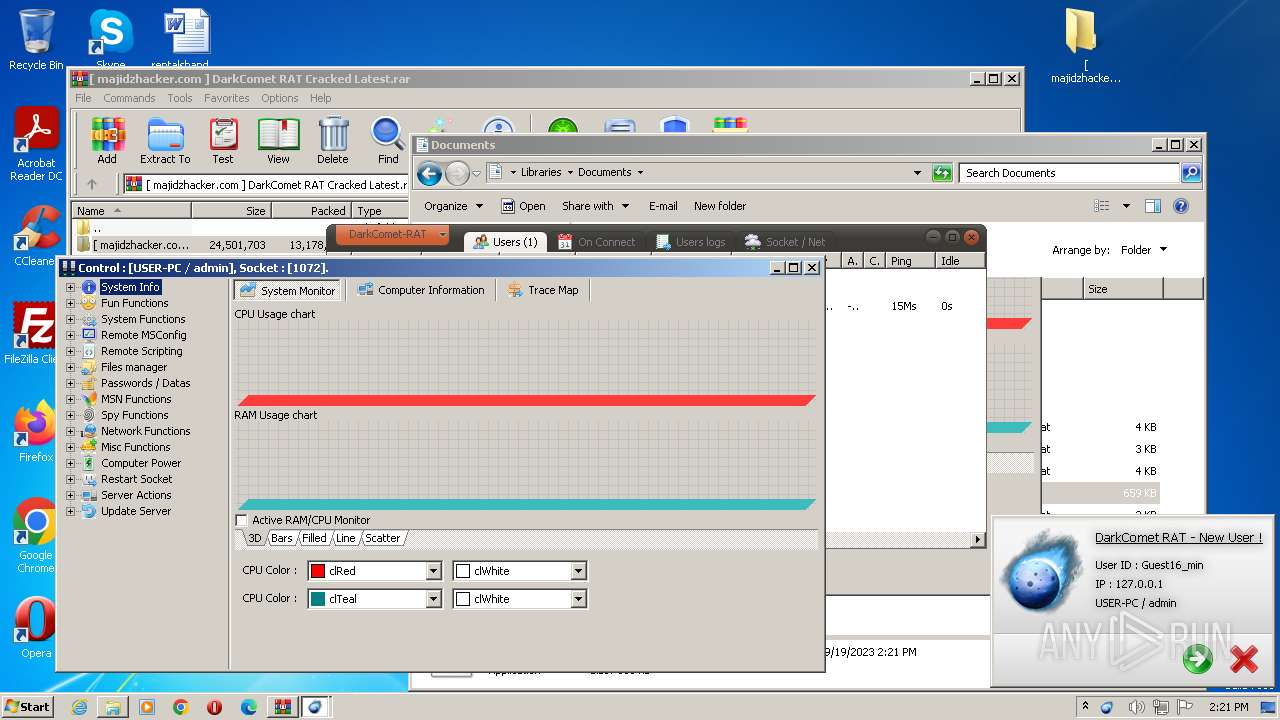1280x720 pixels.
Task: Click DarkComet-RAT main button
Action: [x=393, y=234]
